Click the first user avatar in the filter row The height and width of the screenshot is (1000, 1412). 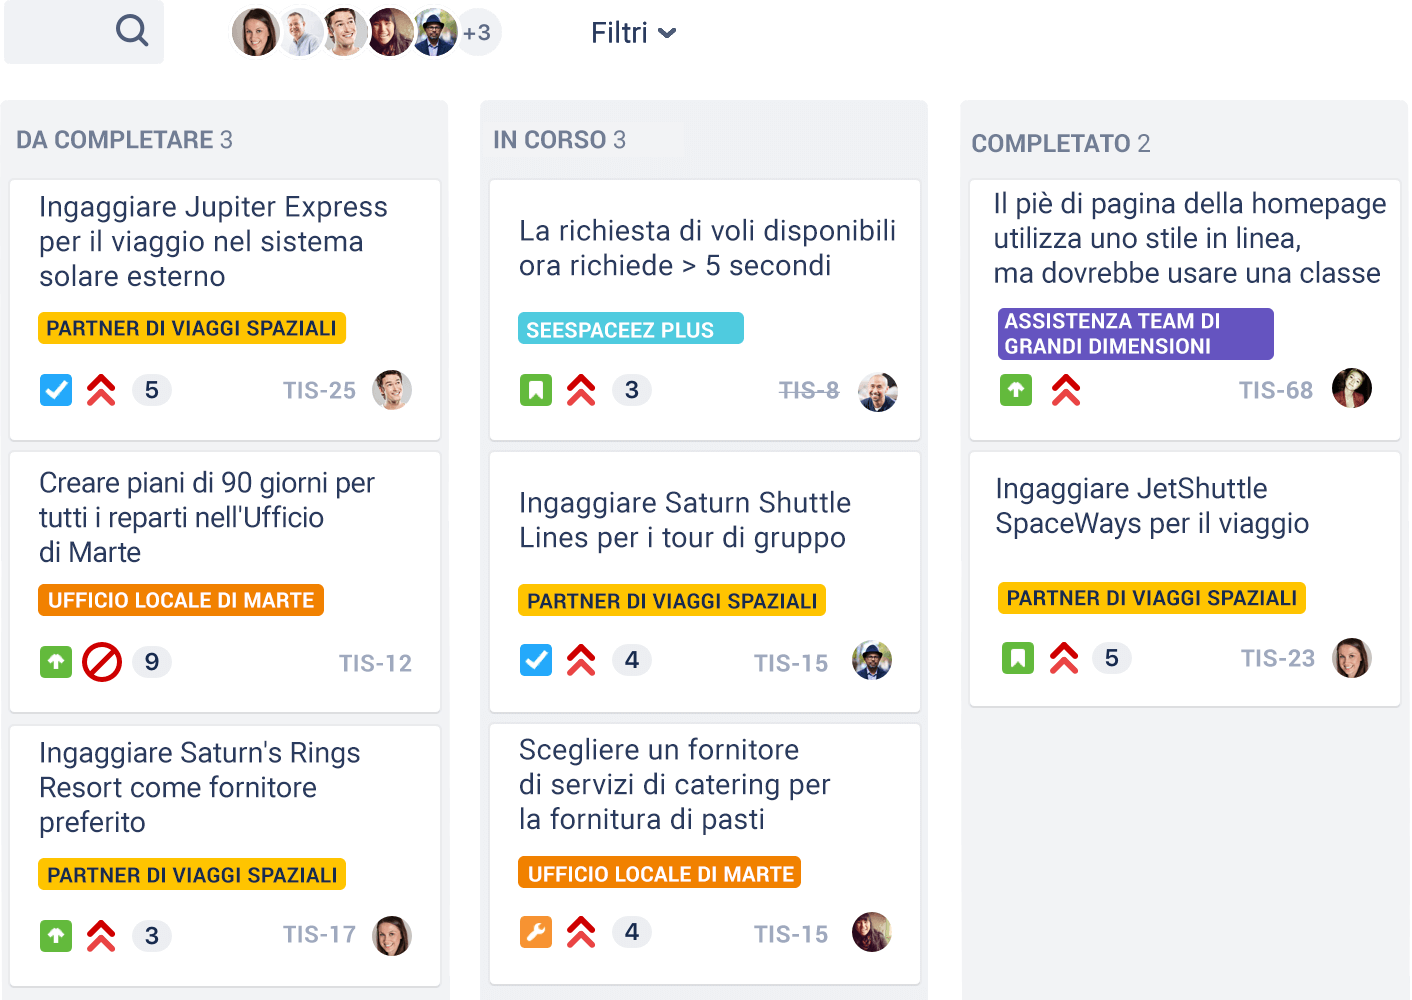pos(255,33)
